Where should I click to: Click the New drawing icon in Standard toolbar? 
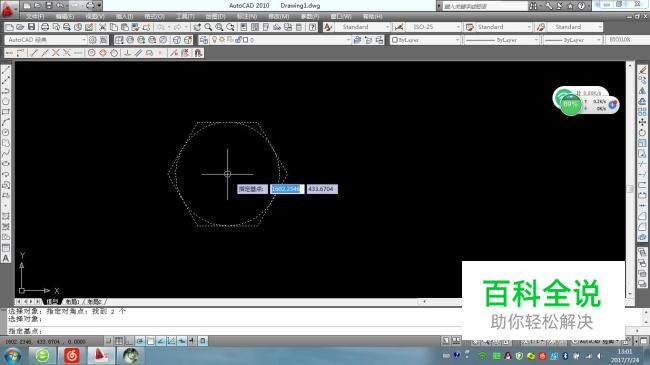tap(9, 27)
